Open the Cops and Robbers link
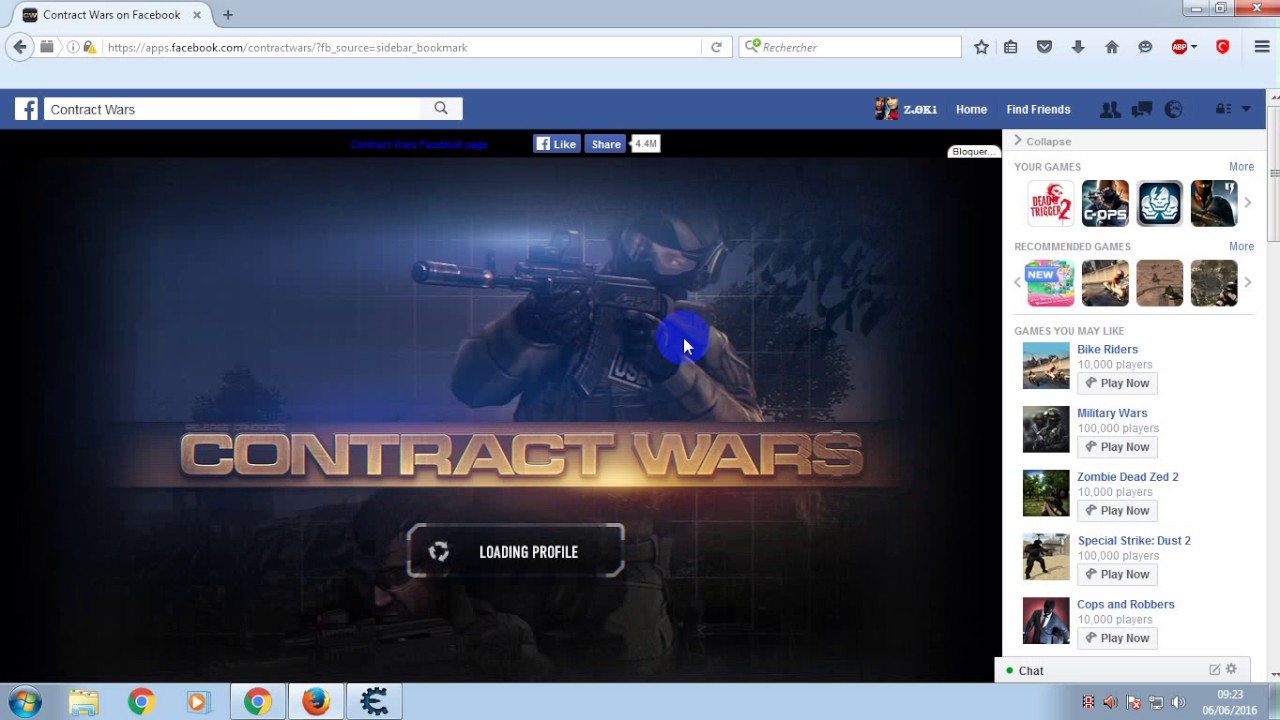This screenshot has width=1280, height=720. tap(1126, 604)
